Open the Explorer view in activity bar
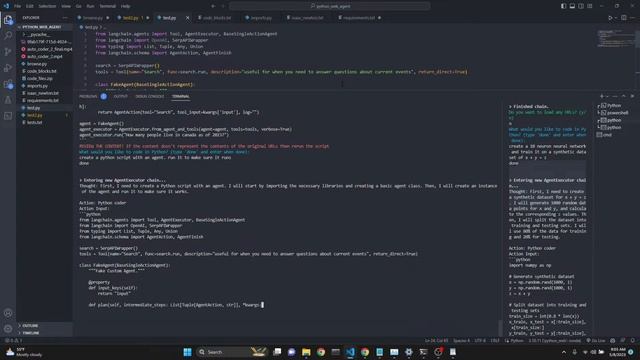This screenshot has width=640, height=360. click(8, 20)
